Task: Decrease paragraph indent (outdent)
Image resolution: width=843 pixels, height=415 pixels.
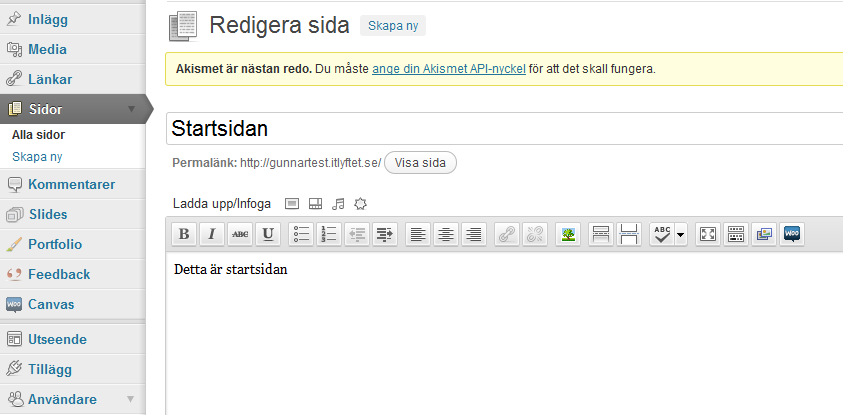Action: pyautogui.click(x=357, y=234)
